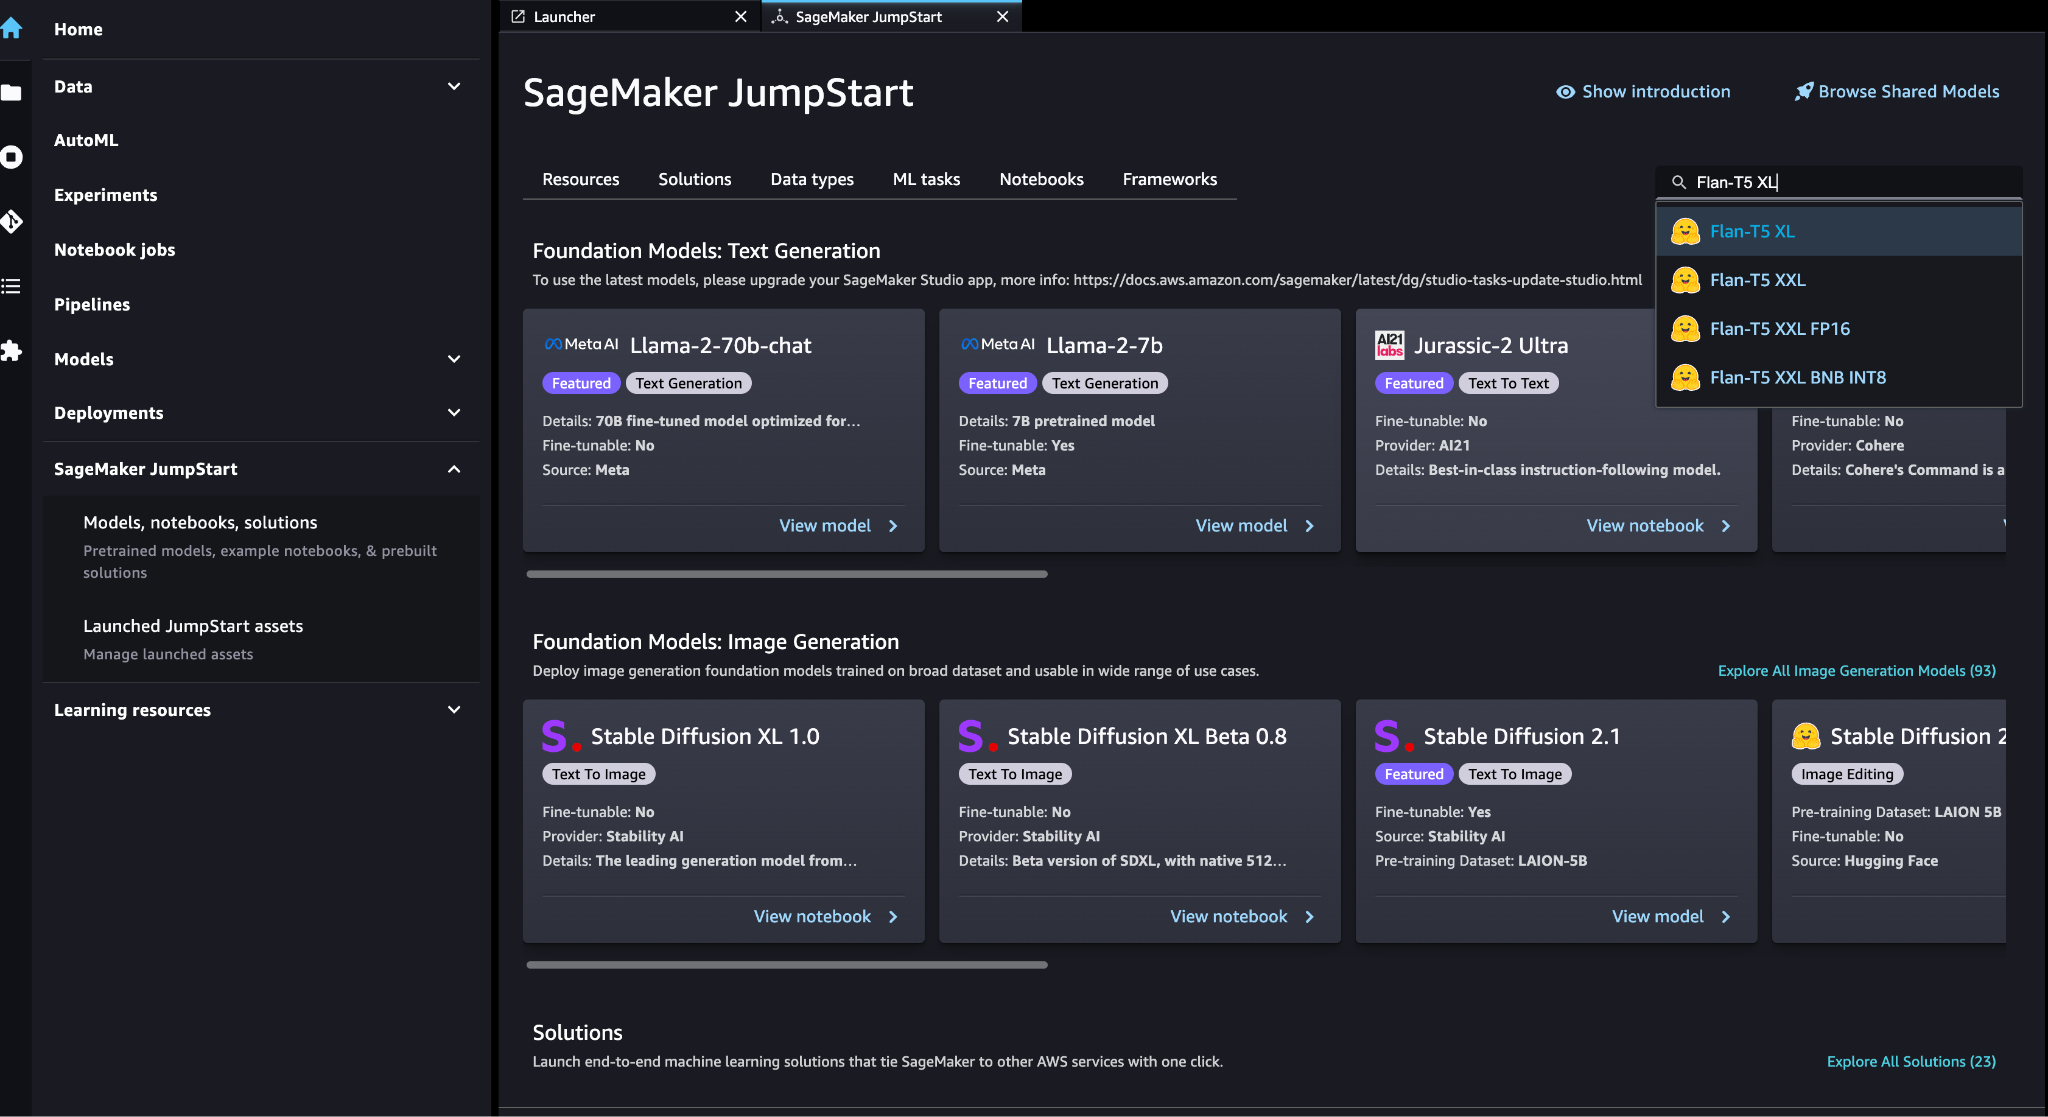The height and width of the screenshot is (1117, 2048).
Task: Click the running terminals stop-circle icon
Action: click(12, 157)
